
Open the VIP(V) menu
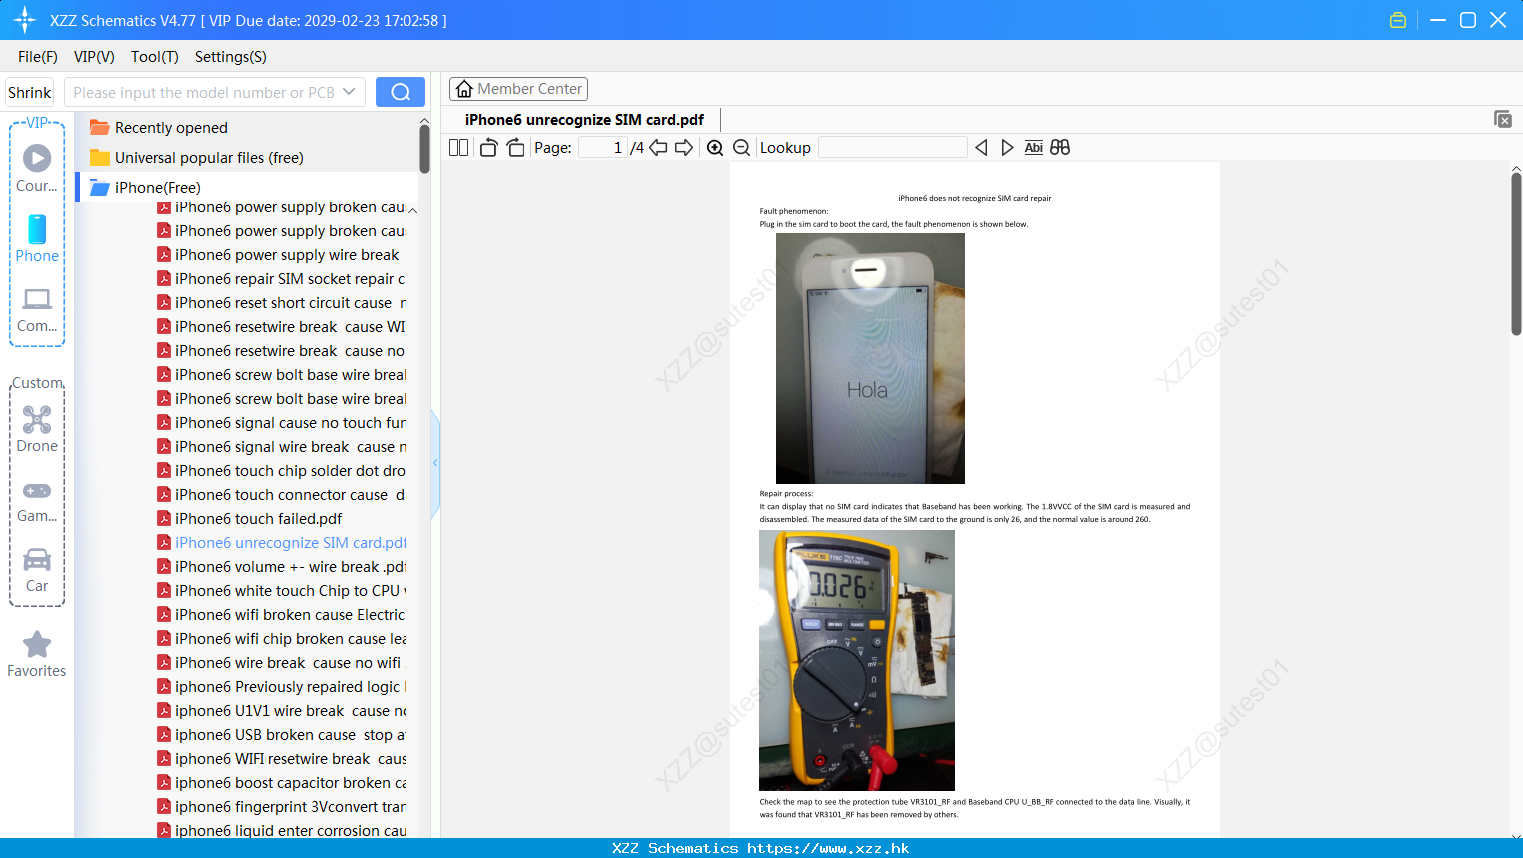pyautogui.click(x=94, y=57)
